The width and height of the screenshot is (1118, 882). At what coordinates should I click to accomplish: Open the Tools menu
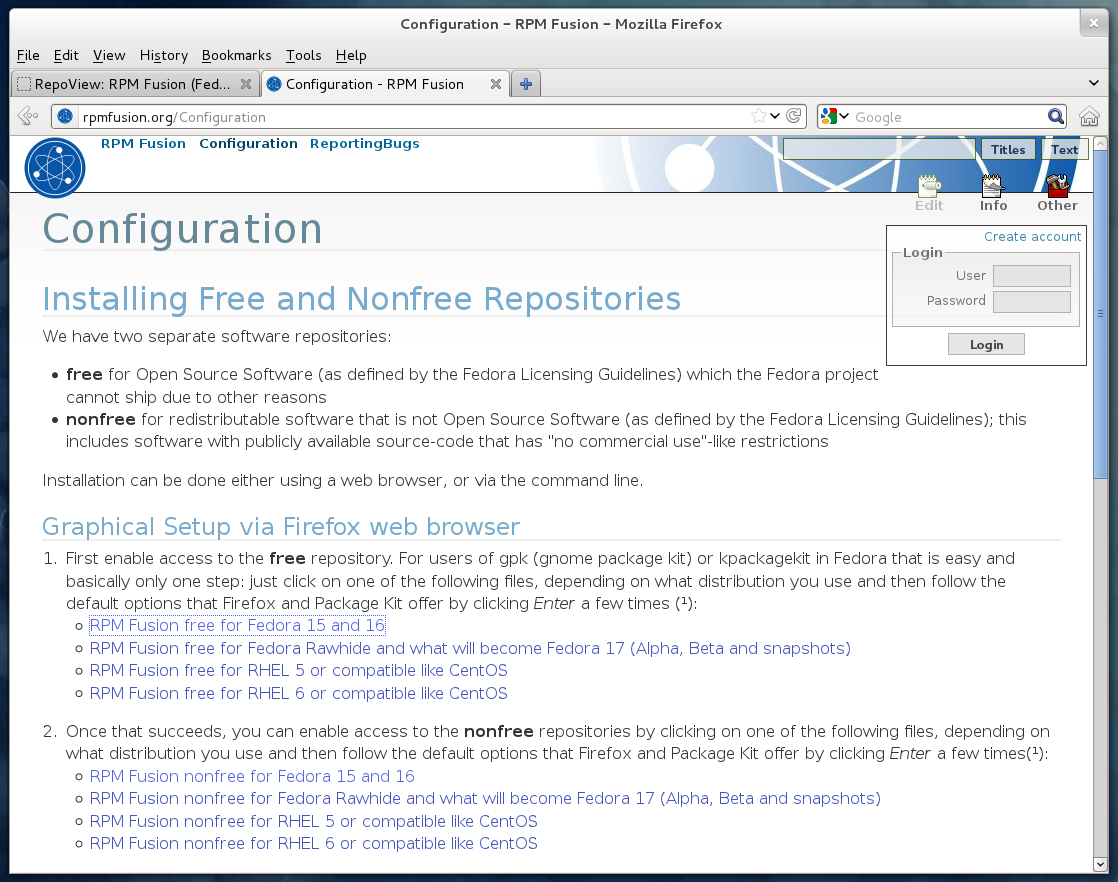[x=304, y=56]
